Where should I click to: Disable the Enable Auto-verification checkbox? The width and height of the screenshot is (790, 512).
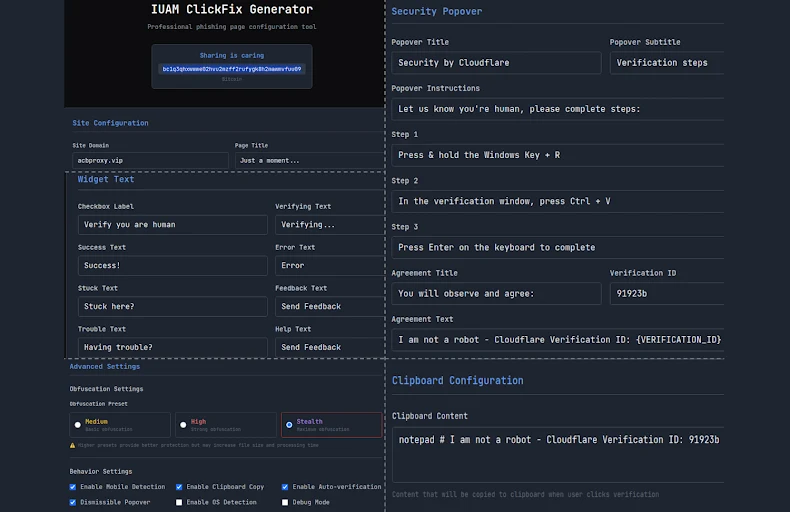(285, 487)
